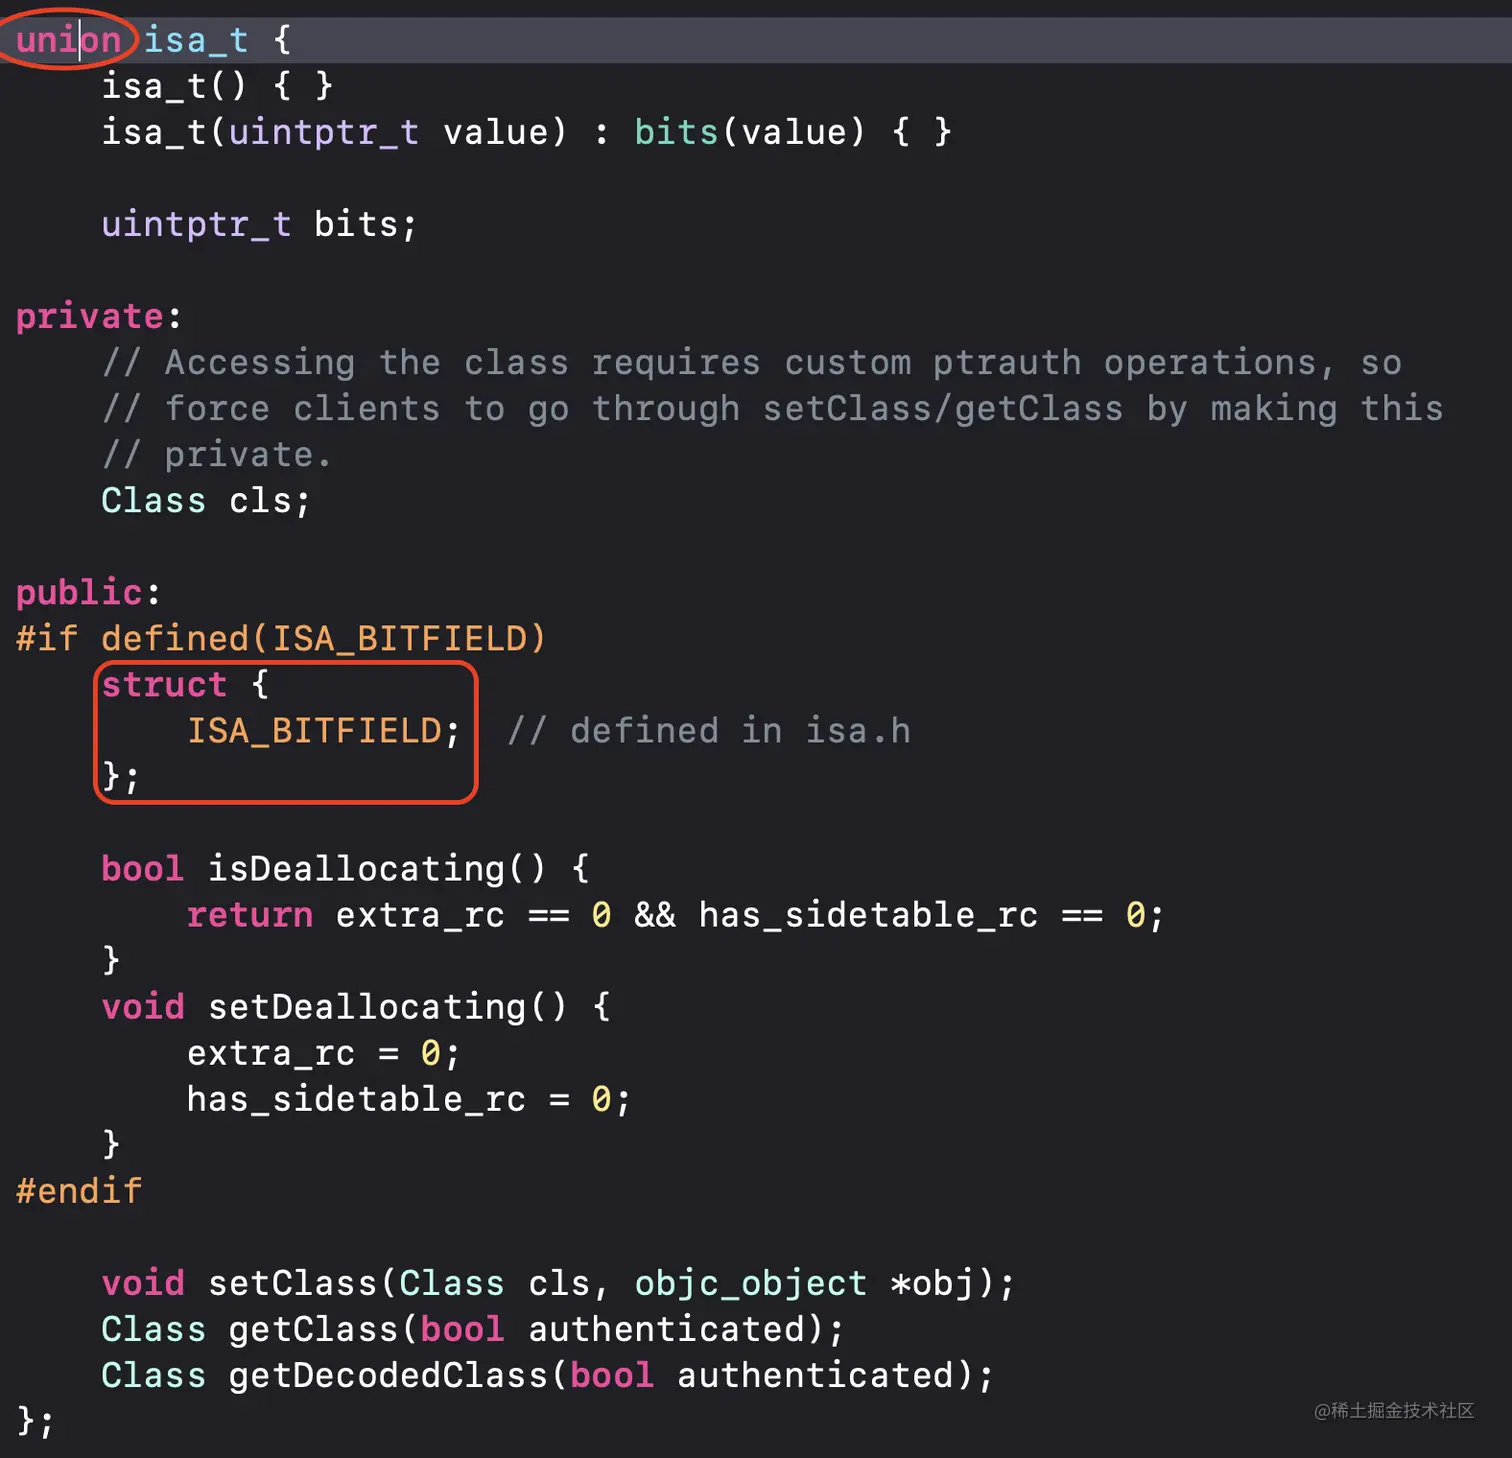Click 'isa_t' type name after union
This screenshot has width=1512, height=1458.
click(196, 40)
